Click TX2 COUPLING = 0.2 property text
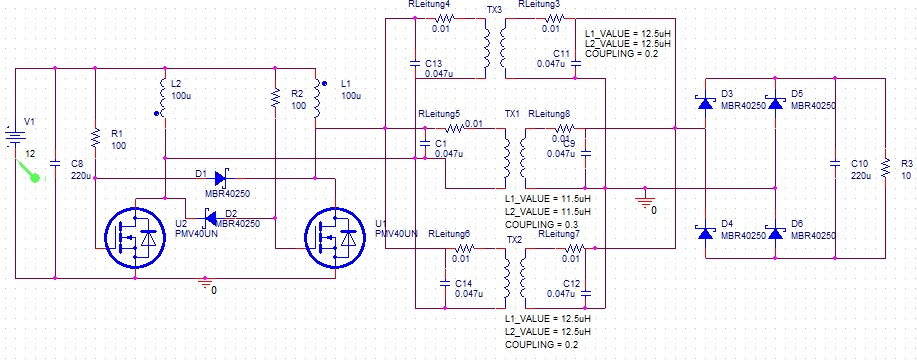This screenshot has width=917, height=361. tap(541, 345)
